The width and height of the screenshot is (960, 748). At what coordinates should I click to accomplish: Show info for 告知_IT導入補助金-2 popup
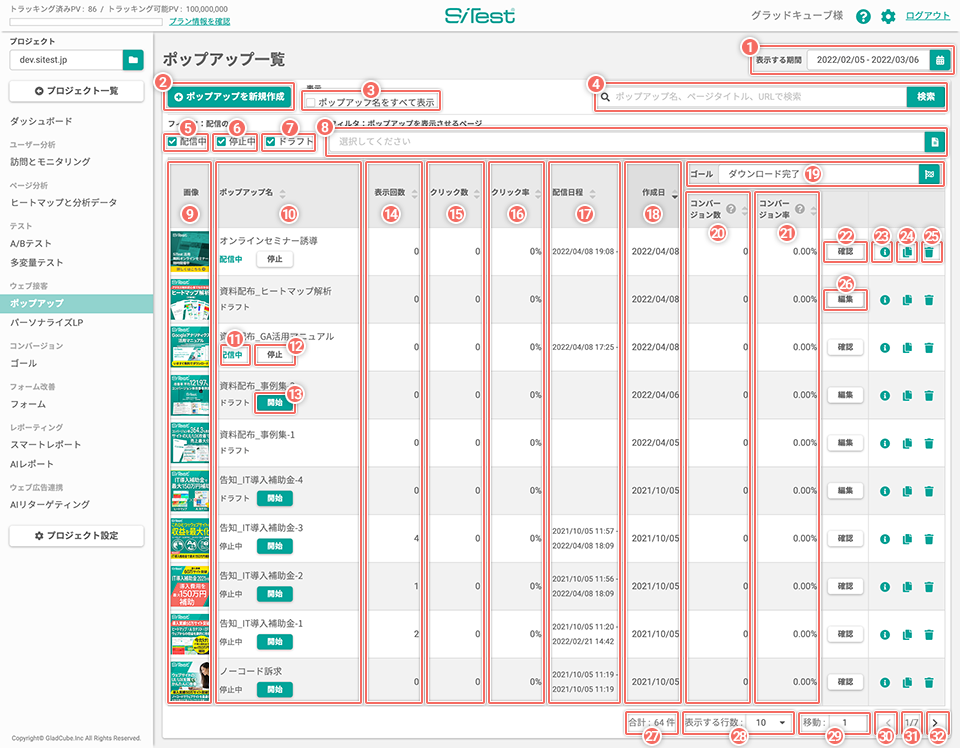[x=885, y=586]
